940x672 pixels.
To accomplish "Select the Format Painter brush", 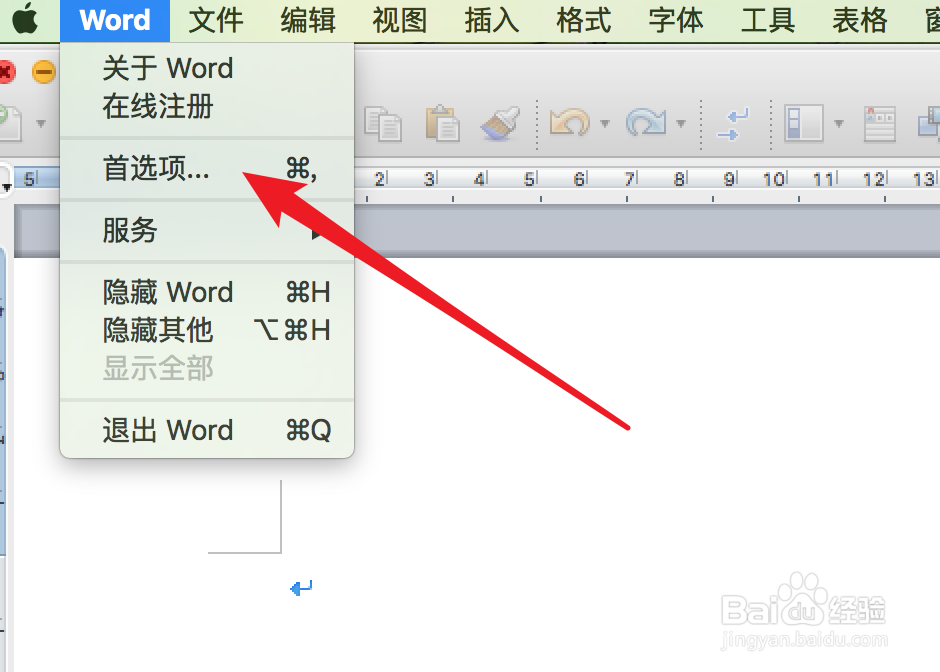I will 501,123.
